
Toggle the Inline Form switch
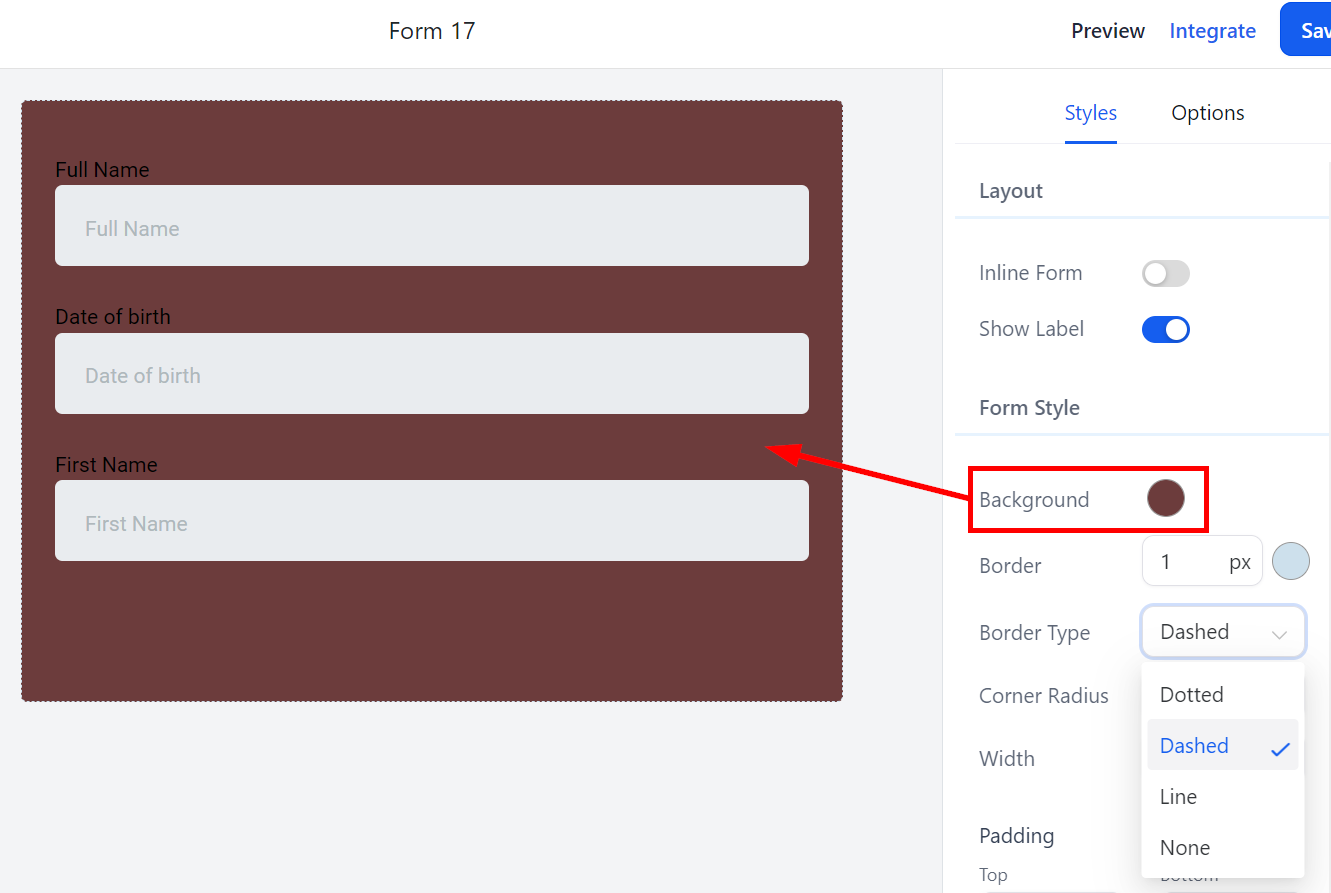(x=1165, y=273)
